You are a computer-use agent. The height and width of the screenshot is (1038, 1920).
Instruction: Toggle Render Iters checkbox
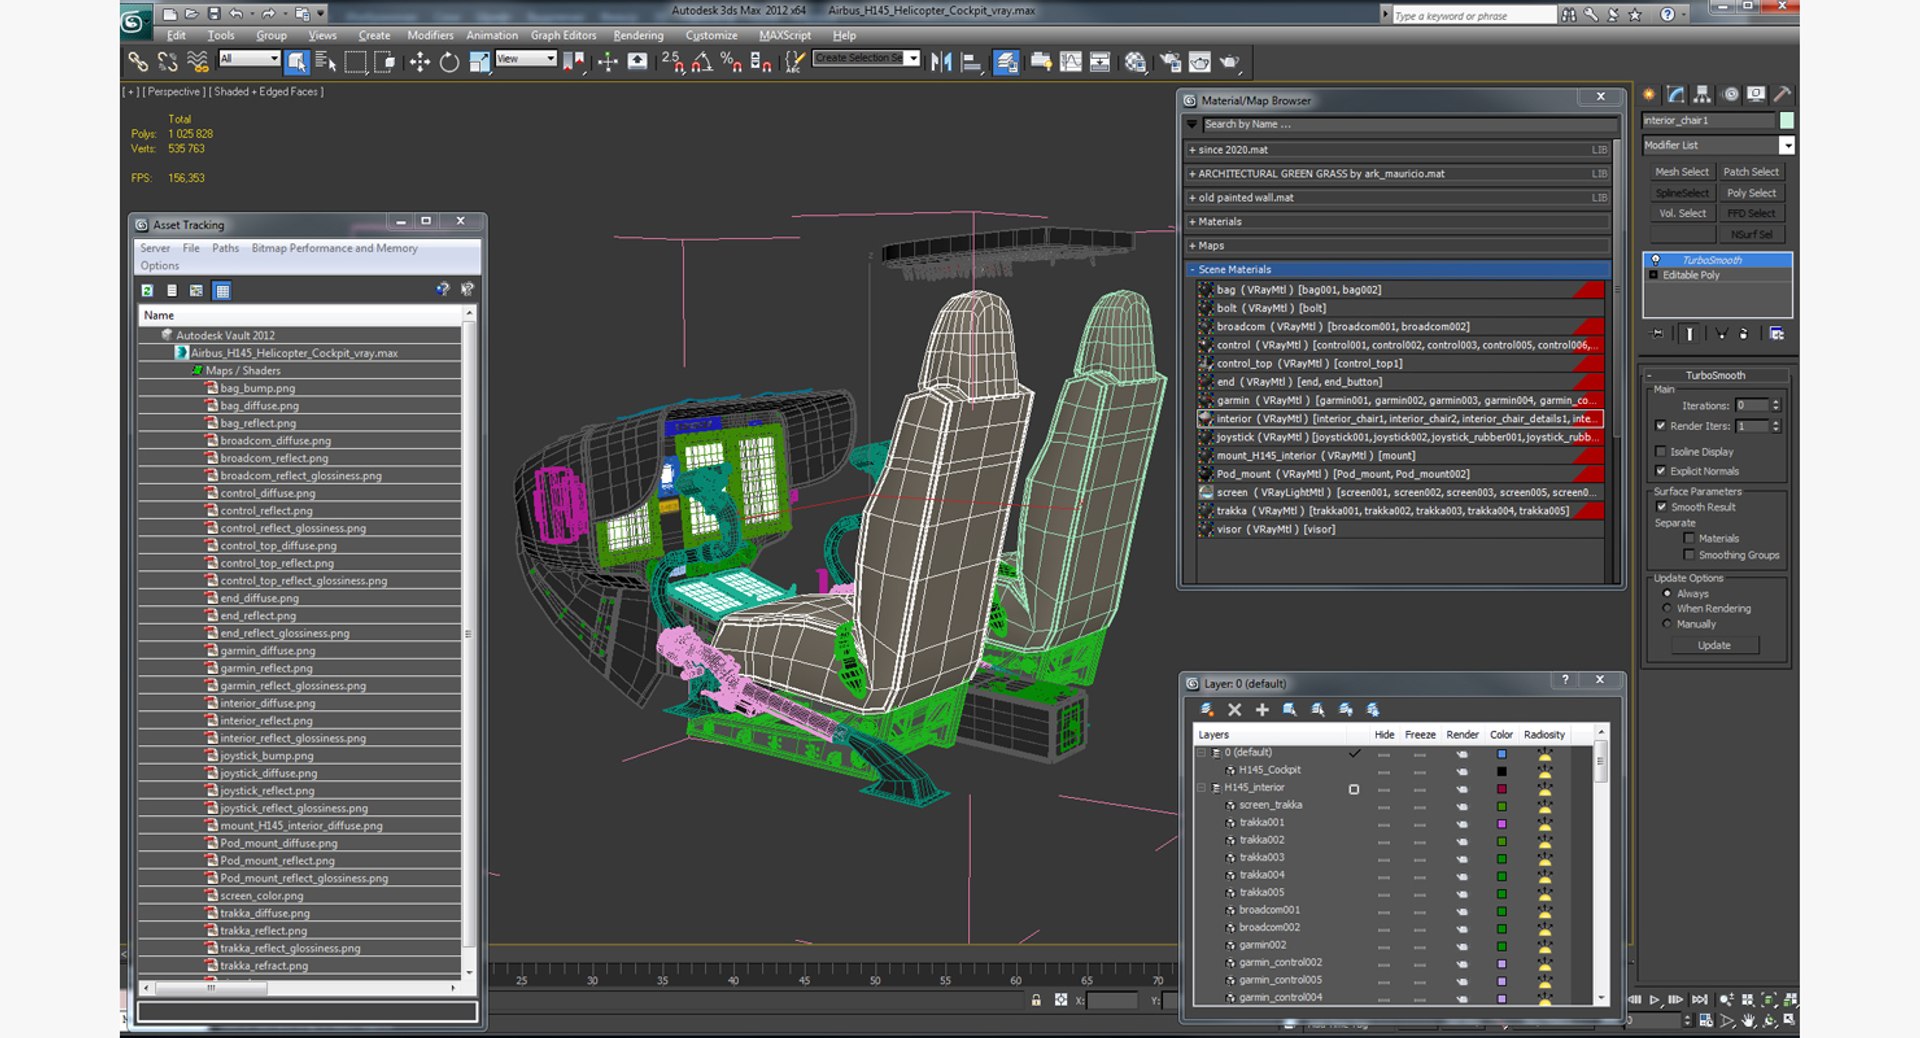pos(1661,426)
